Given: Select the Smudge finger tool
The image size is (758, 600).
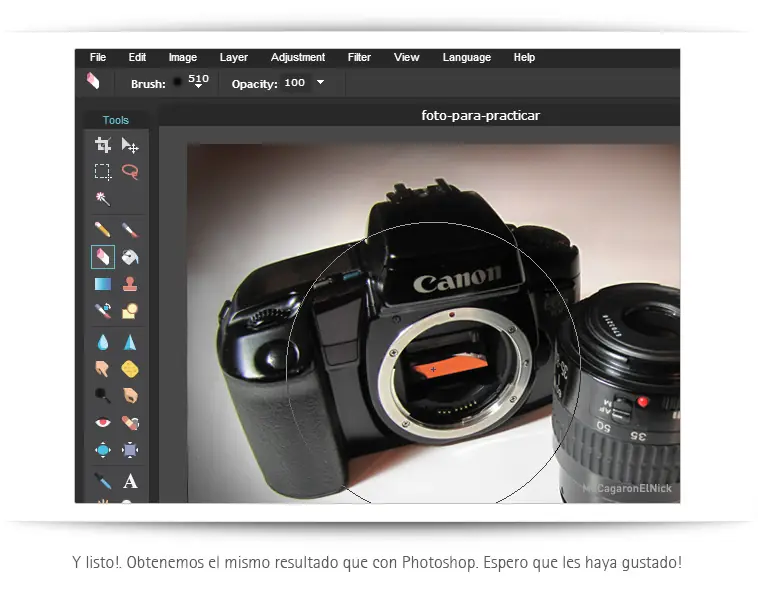Looking at the screenshot, I should click(102, 369).
